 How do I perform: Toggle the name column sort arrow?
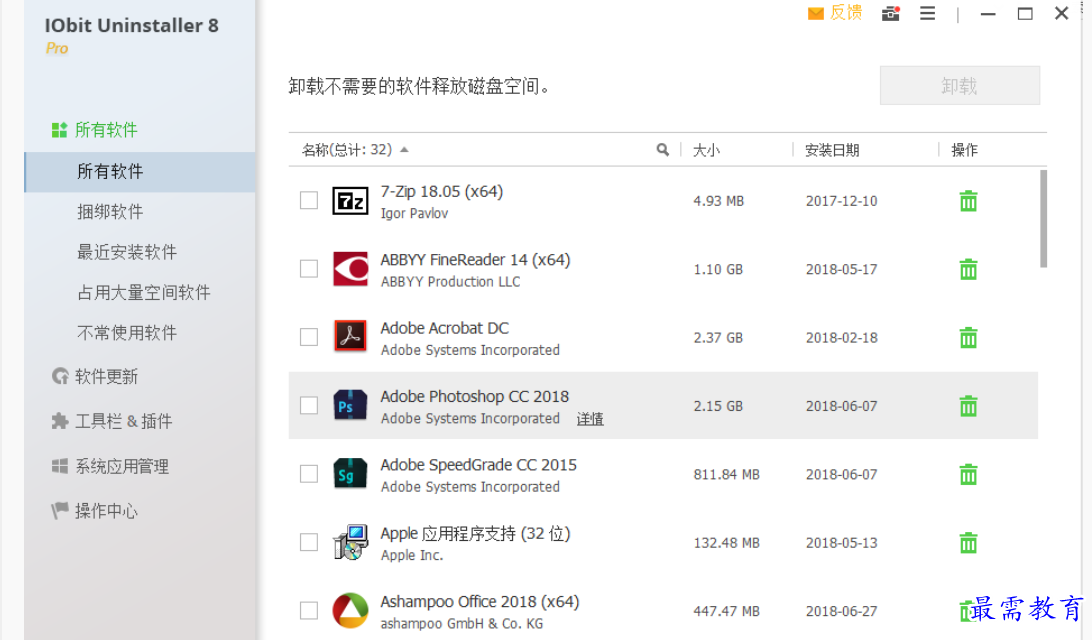click(x=405, y=150)
